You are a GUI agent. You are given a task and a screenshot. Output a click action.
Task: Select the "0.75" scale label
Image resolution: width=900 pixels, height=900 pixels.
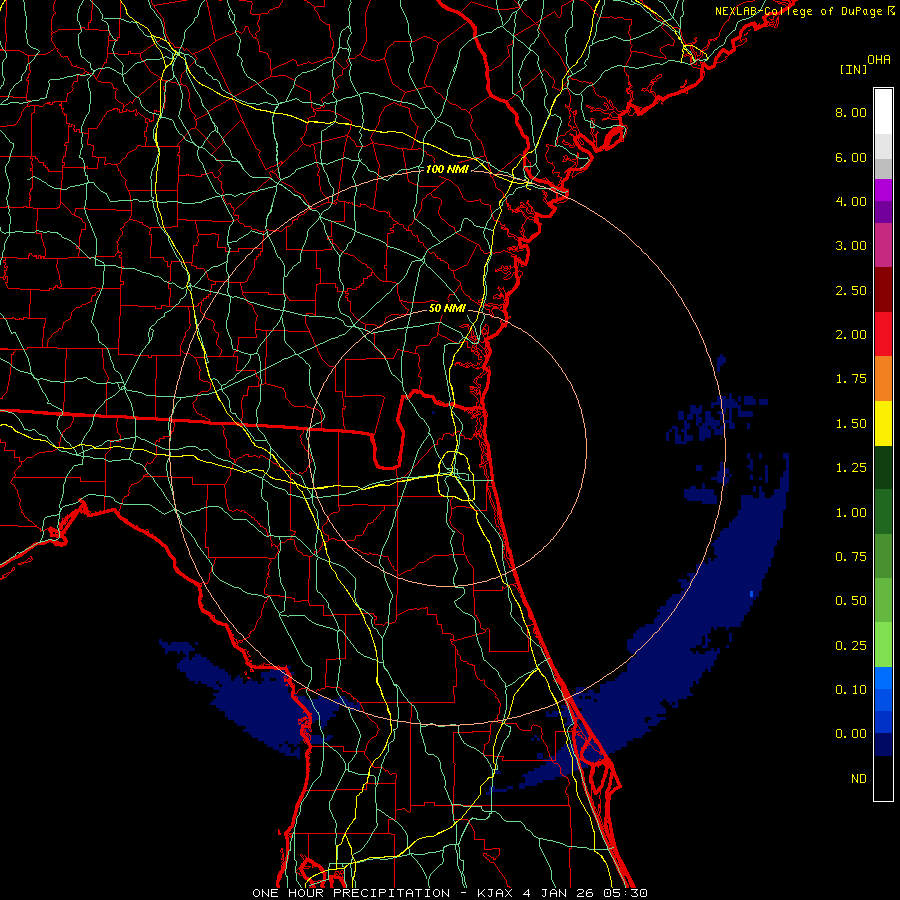tap(851, 557)
